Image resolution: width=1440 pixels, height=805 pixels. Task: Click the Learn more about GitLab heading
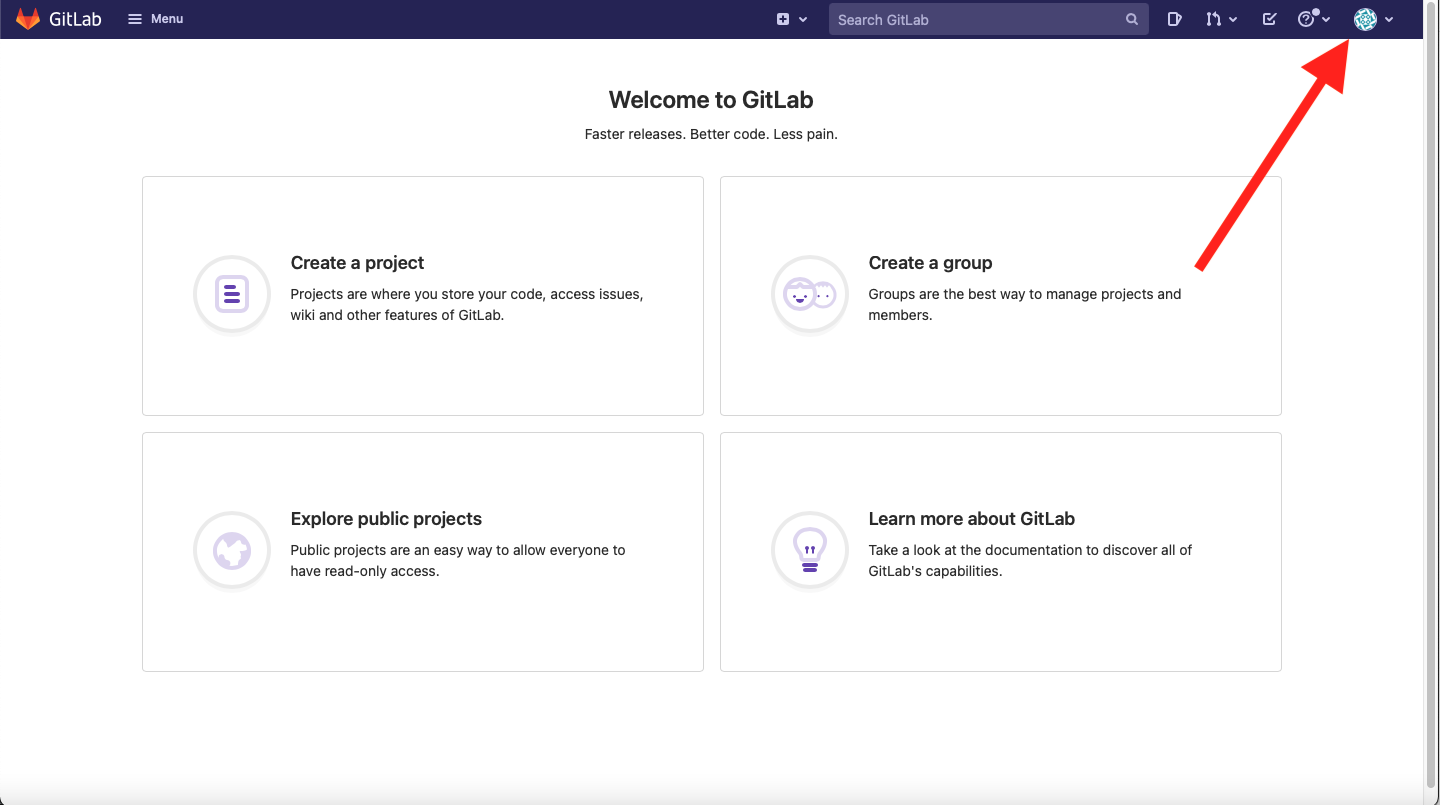pyautogui.click(x=971, y=519)
